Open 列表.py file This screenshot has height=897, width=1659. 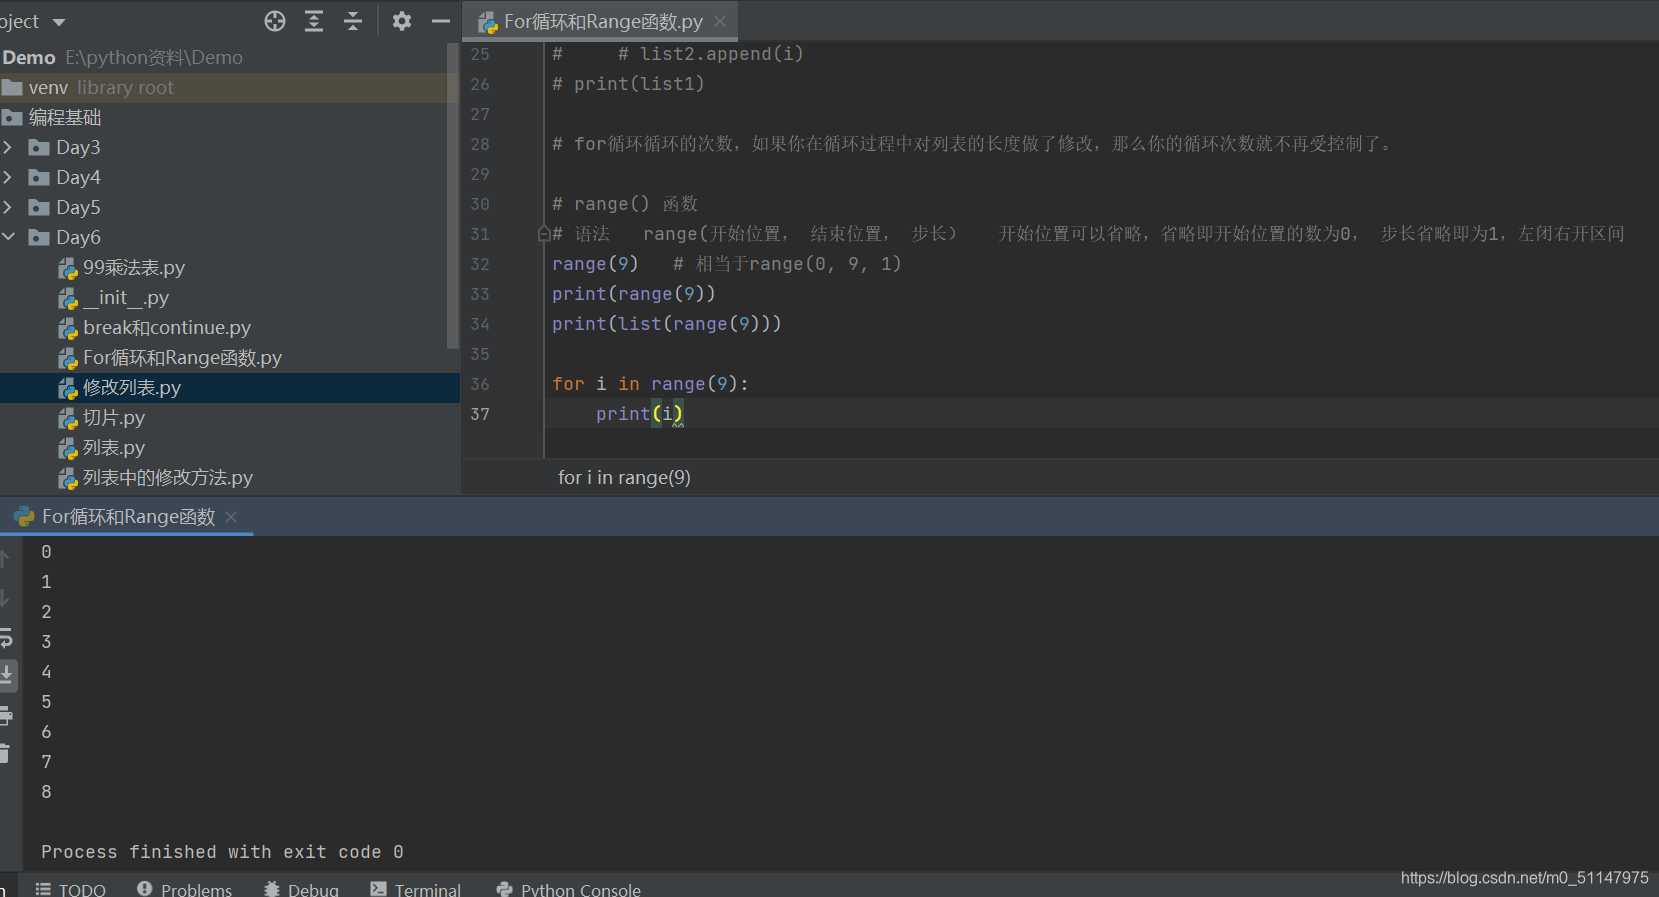pos(114,448)
